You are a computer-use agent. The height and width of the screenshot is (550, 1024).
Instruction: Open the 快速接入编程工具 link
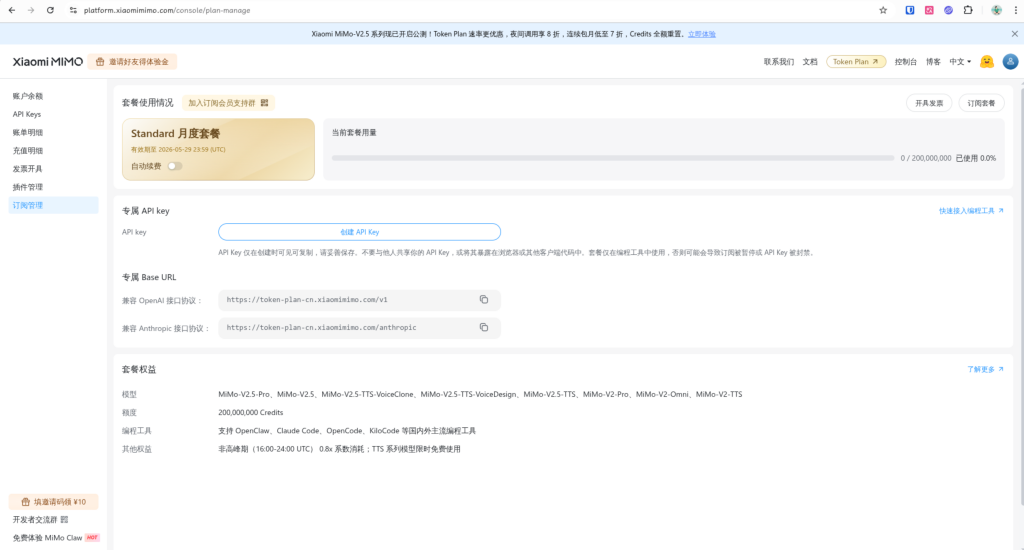(x=971, y=211)
